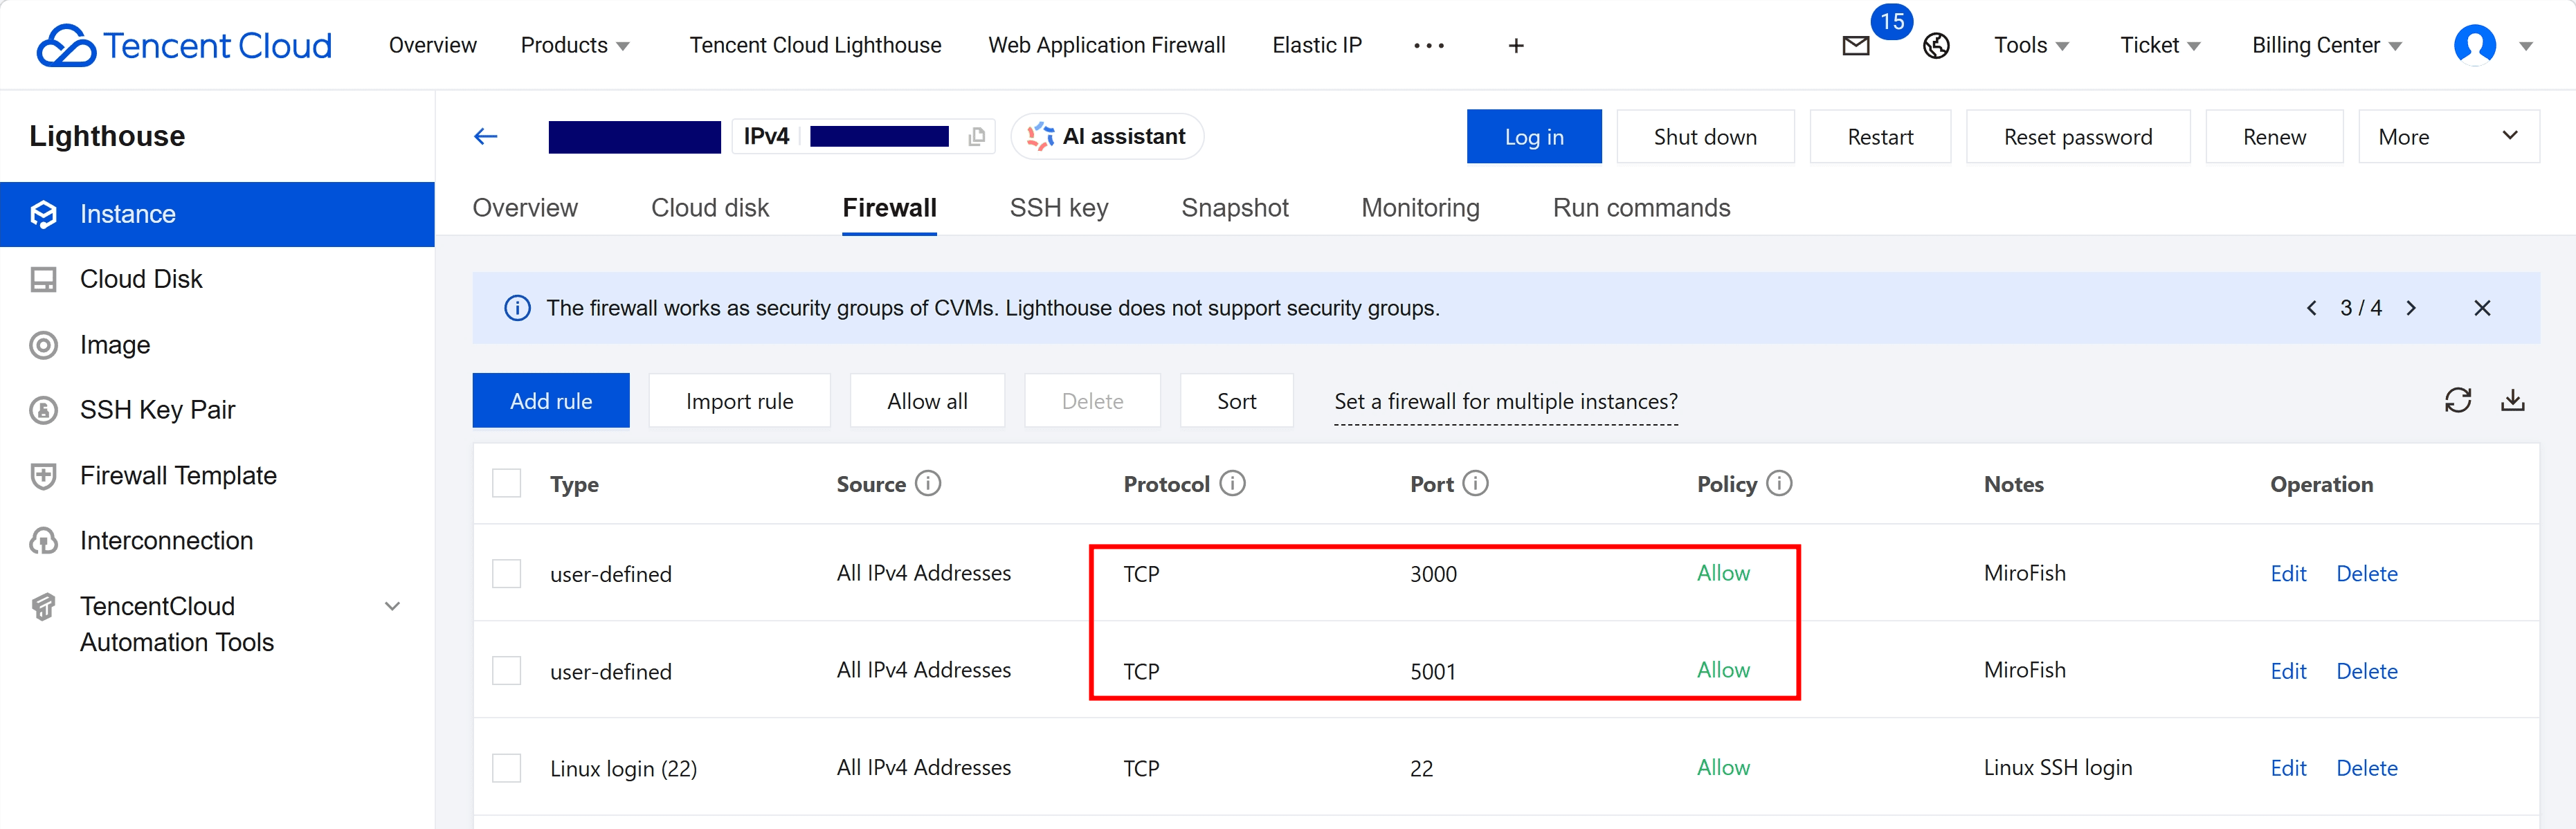Image resolution: width=2576 pixels, height=829 pixels.
Task: Open Tencent Cloud Lighthouse top shortcut
Action: (x=815, y=46)
